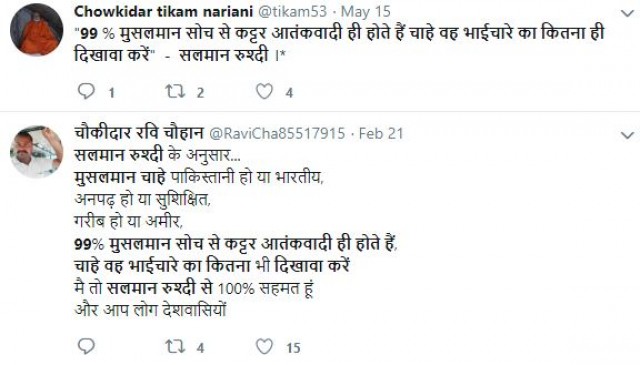Open second tweet's body text
The width and height of the screenshot is (640, 365).
point(236,233)
